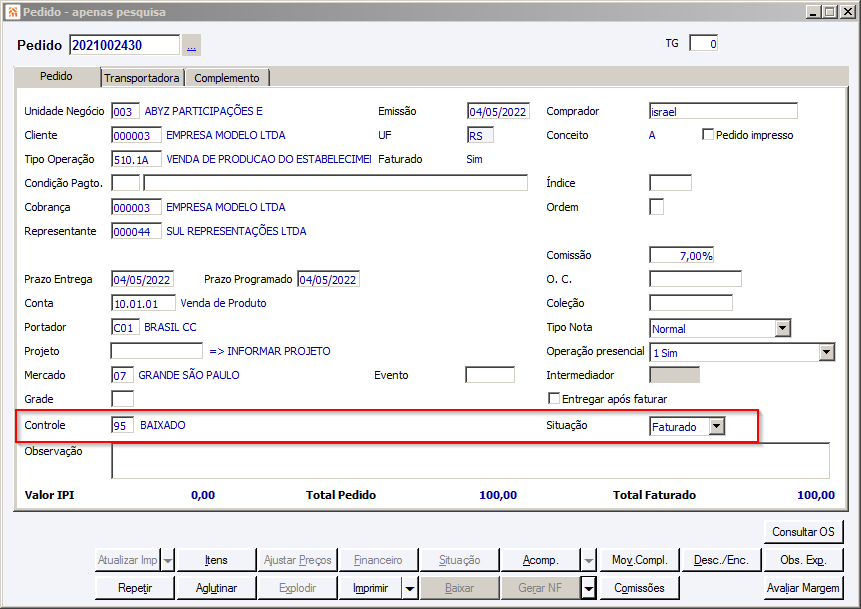
Task: Click the application icon in title bar
Action: tap(12, 12)
